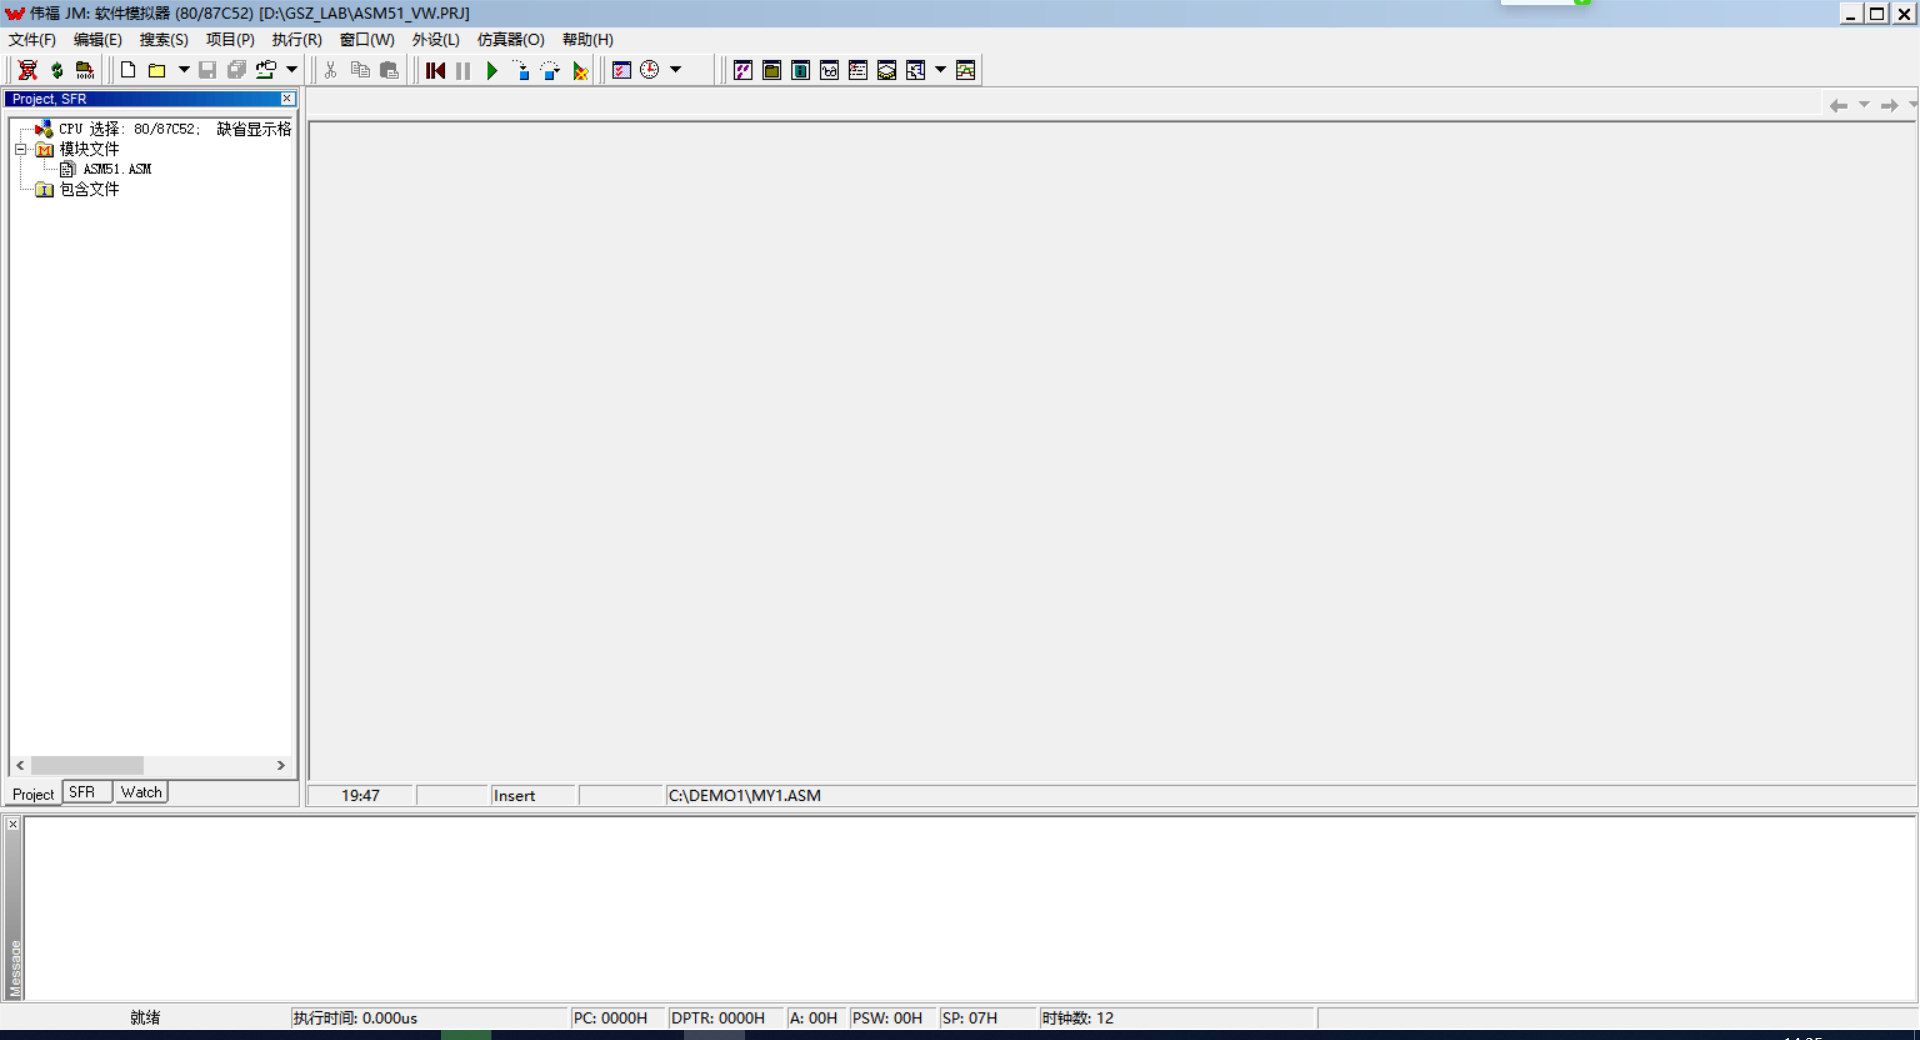The width and height of the screenshot is (1920, 1040).
Task: Switch to the Watch tab
Action: [141, 792]
